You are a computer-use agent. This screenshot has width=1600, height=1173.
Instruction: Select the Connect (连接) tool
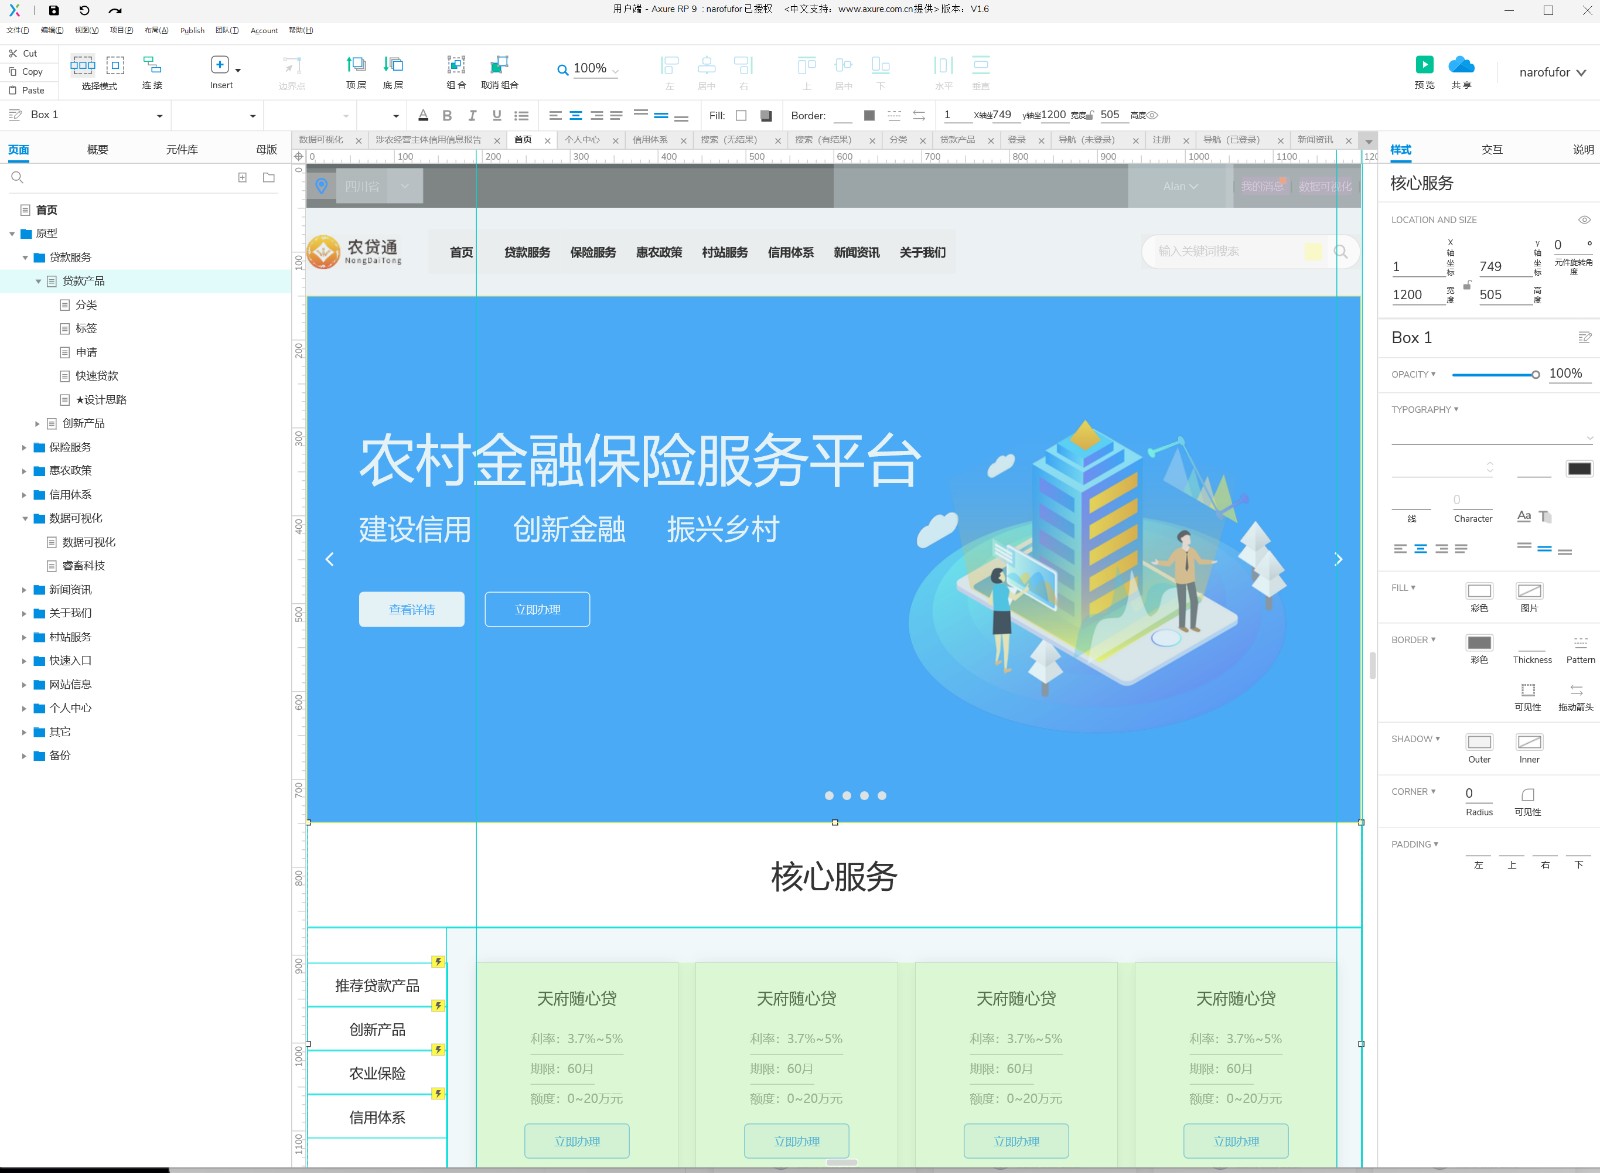coord(152,65)
